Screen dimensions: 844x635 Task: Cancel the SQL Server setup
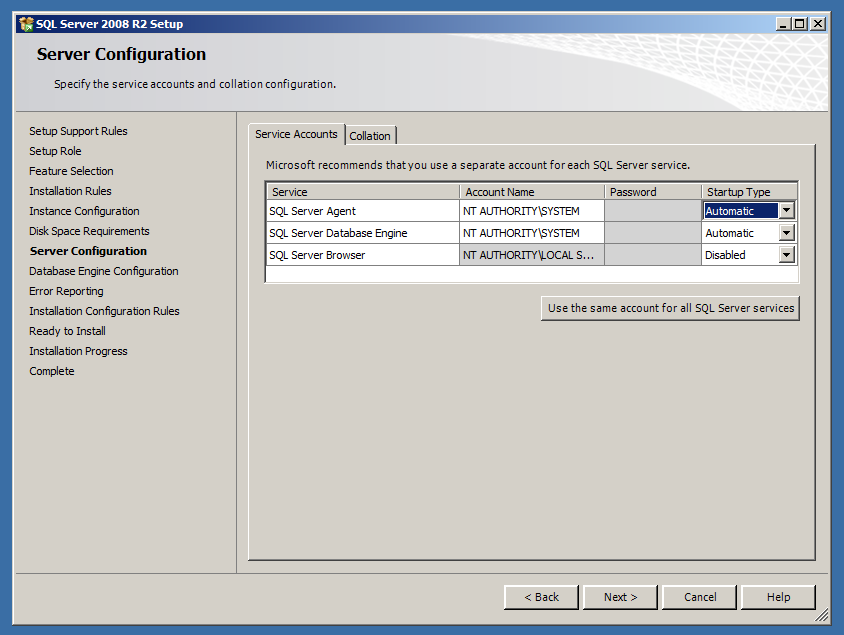coord(699,597)
